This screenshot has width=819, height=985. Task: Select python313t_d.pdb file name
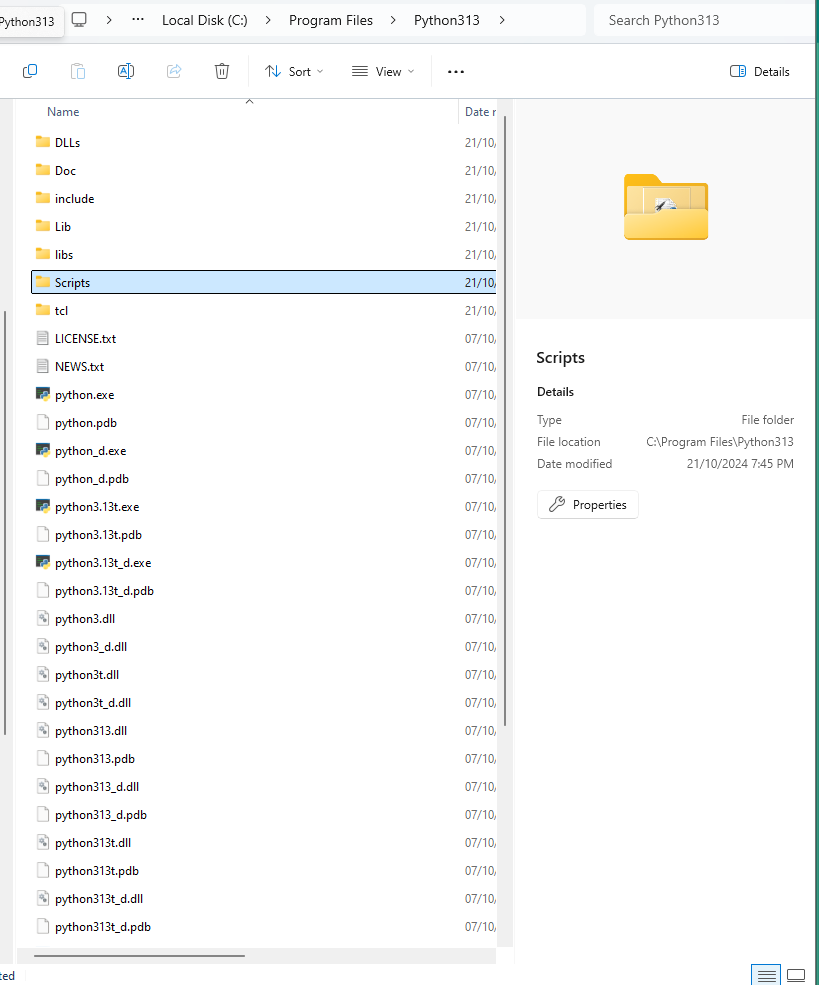(x=103, y=927)
